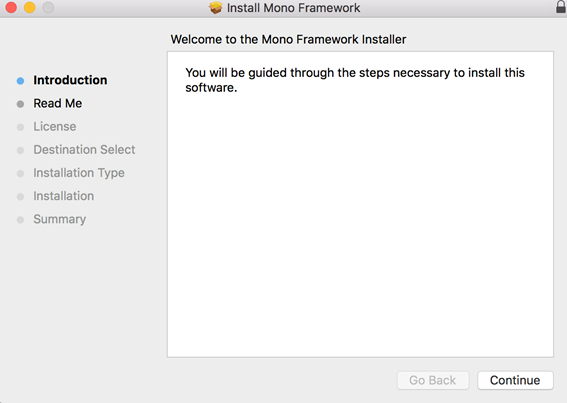Click the package icon in title bar
Screen dimensions: 567x403
click(216, 8)
